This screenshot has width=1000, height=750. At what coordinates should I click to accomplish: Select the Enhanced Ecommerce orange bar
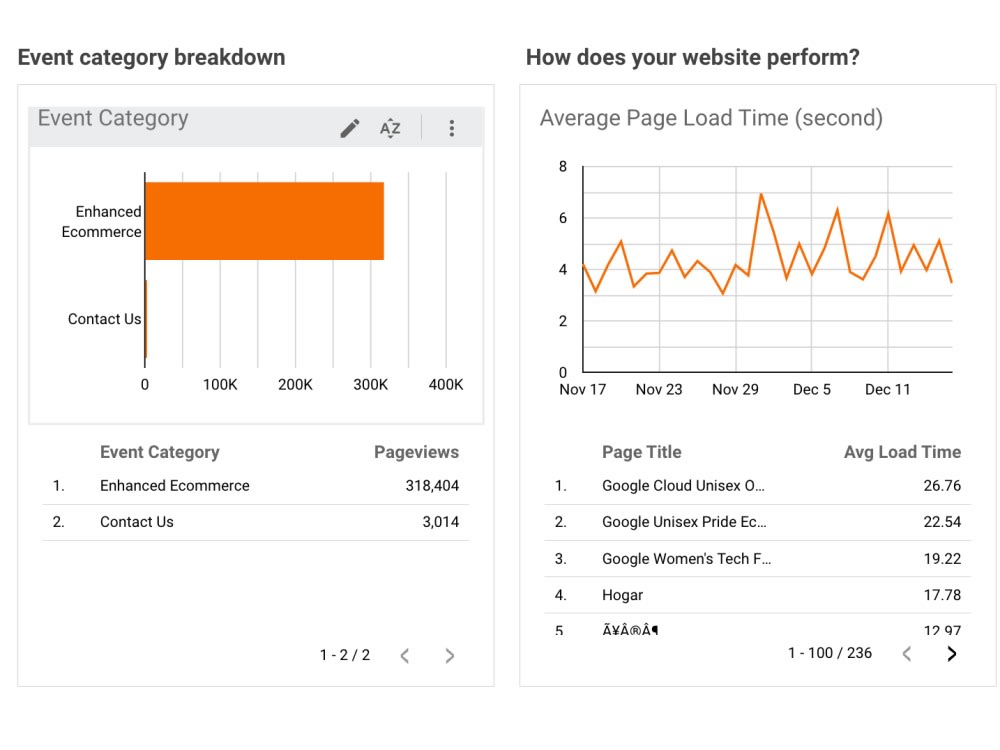click(265, 221)
